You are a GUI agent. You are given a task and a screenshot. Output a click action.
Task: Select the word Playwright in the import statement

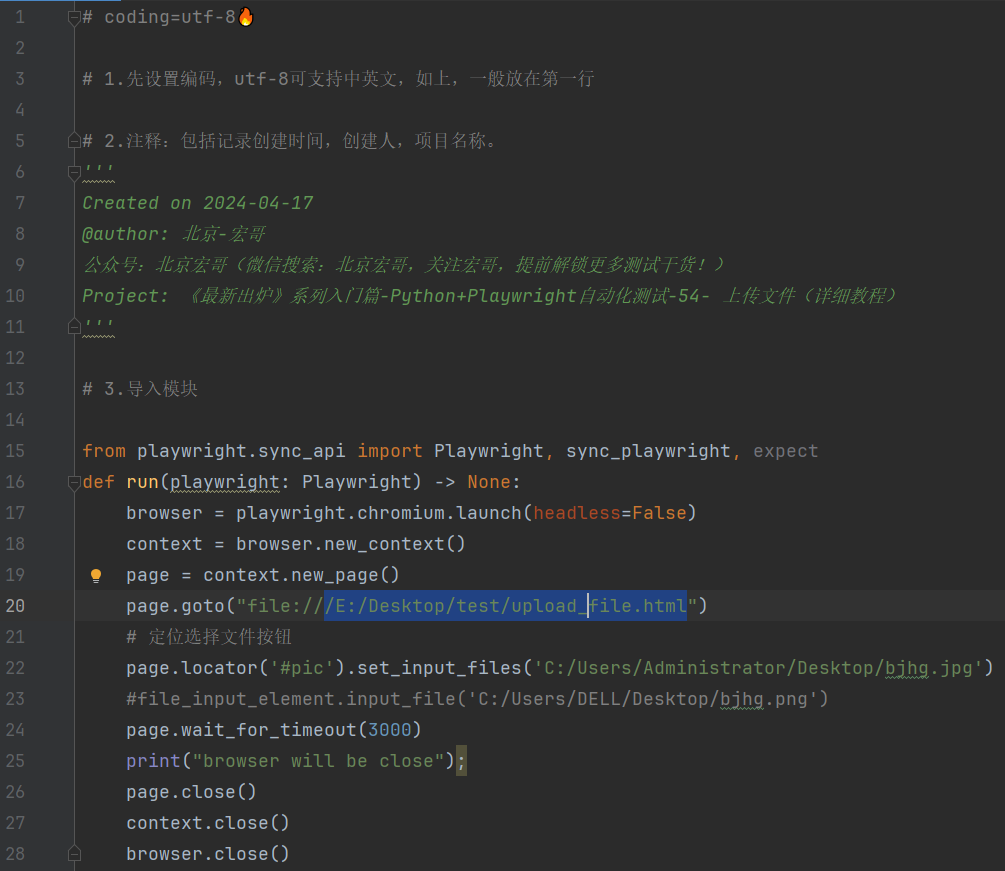489,450
